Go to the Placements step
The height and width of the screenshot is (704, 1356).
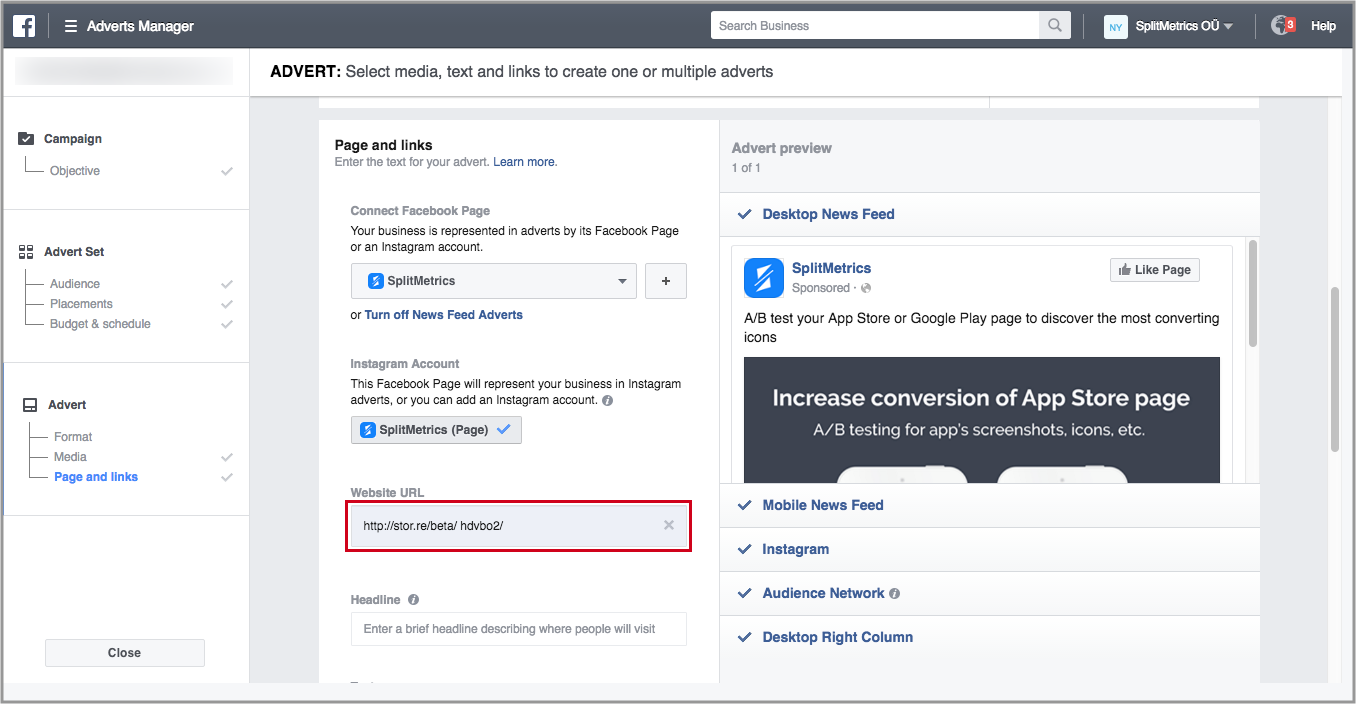(x=81, y=304)
